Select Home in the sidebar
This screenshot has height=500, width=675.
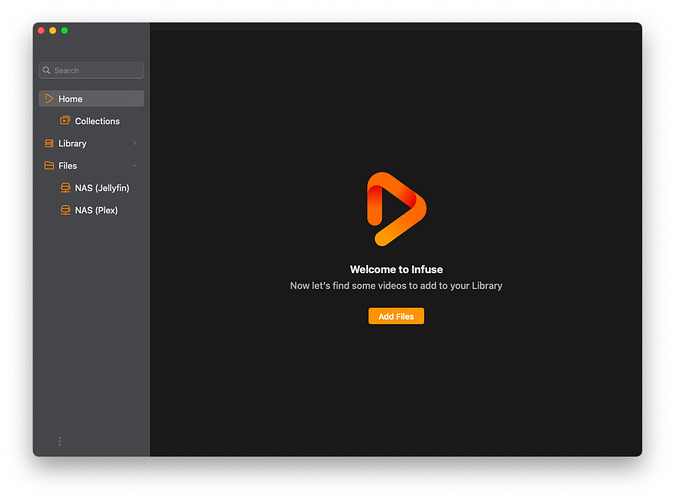(91, 99)
